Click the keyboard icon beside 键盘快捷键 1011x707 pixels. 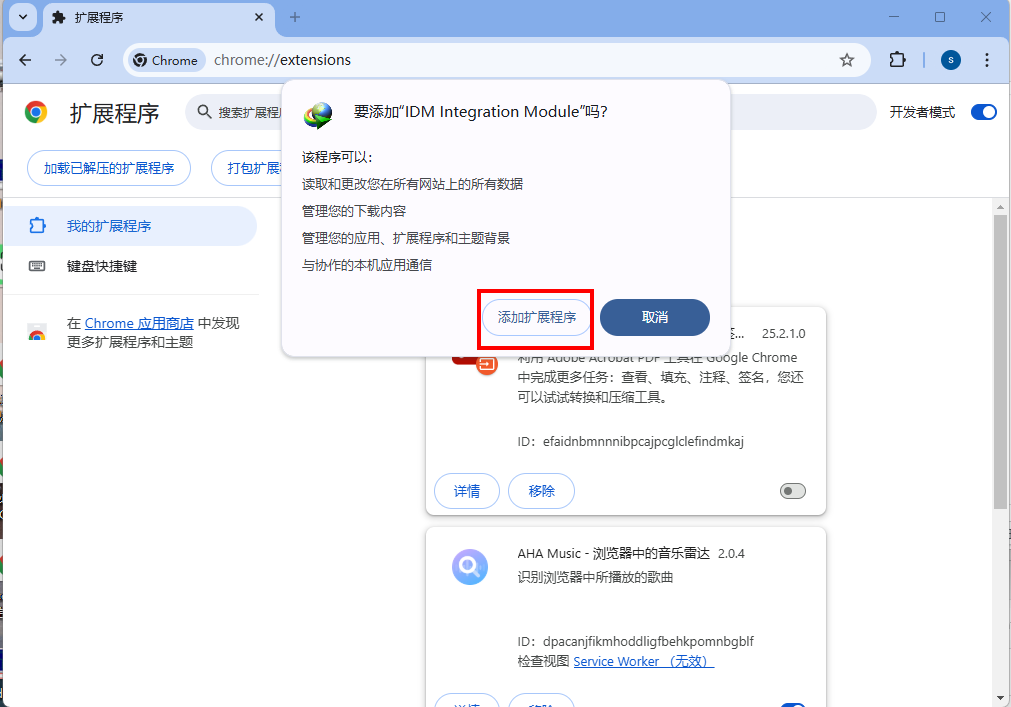click(x=37, y=266)
